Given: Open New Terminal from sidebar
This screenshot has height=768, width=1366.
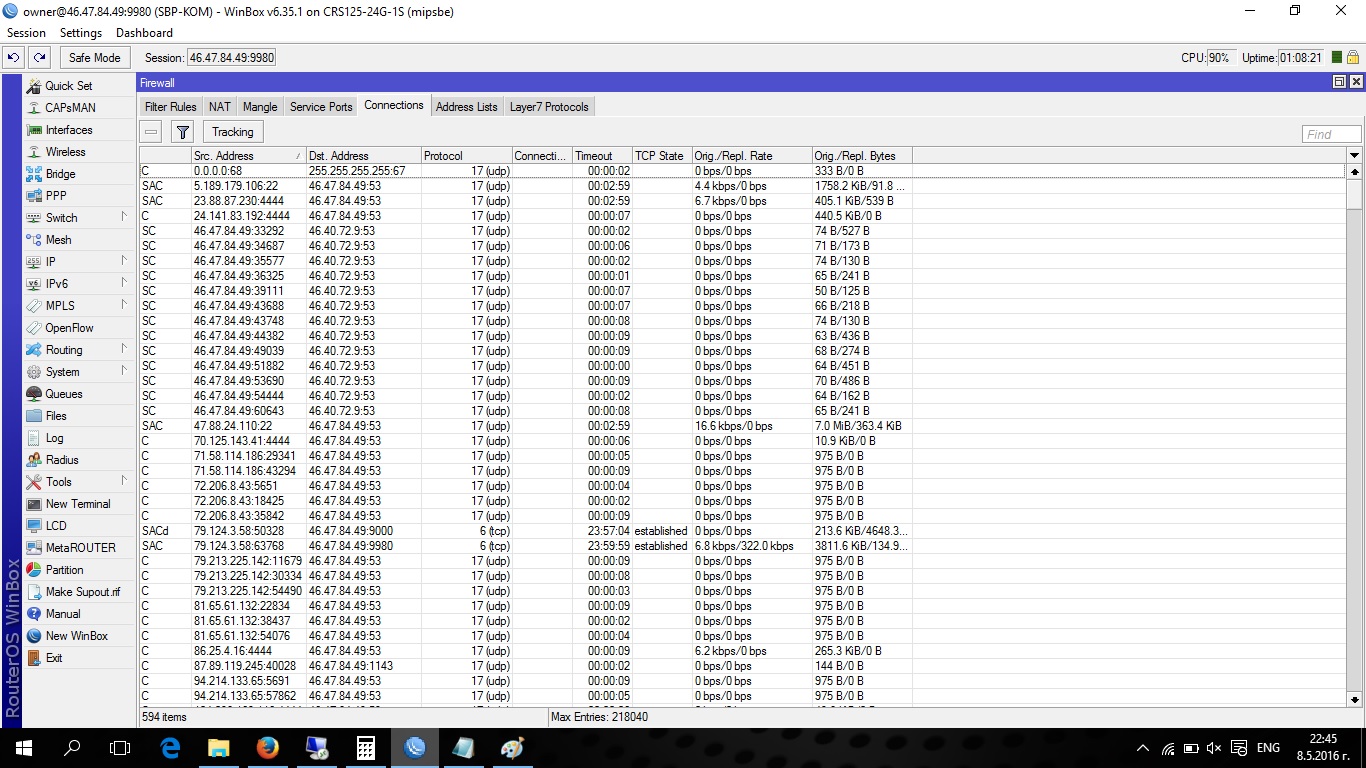Looking at the screenshot, I should click(77, 504).
